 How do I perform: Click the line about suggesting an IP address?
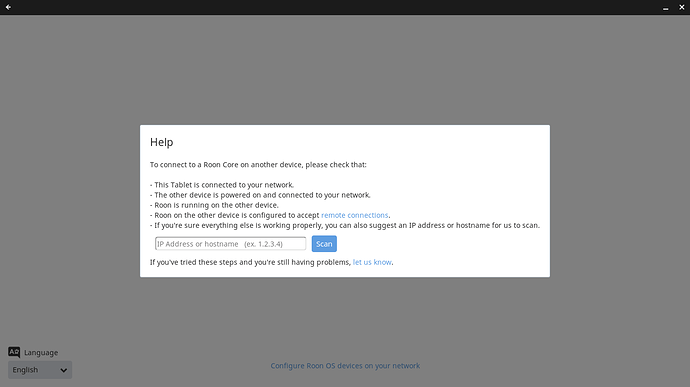(345, 225)
